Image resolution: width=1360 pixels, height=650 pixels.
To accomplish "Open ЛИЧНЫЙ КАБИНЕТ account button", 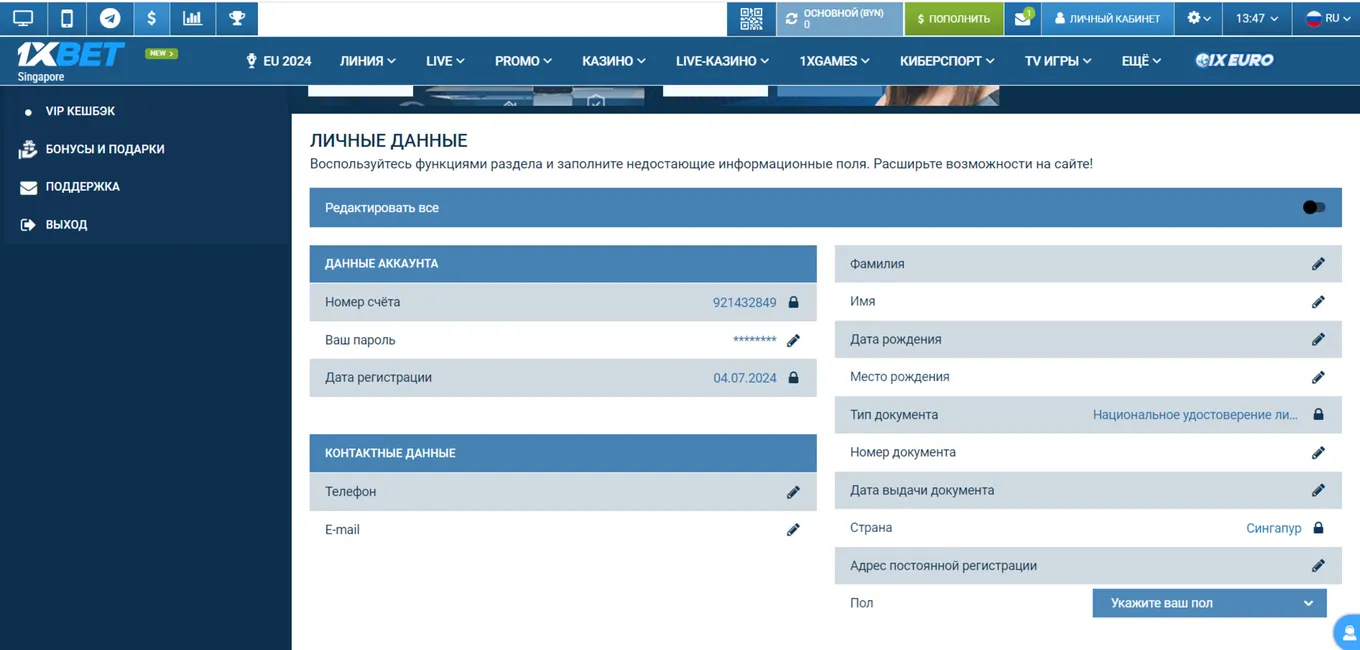I will (1107, 19).
